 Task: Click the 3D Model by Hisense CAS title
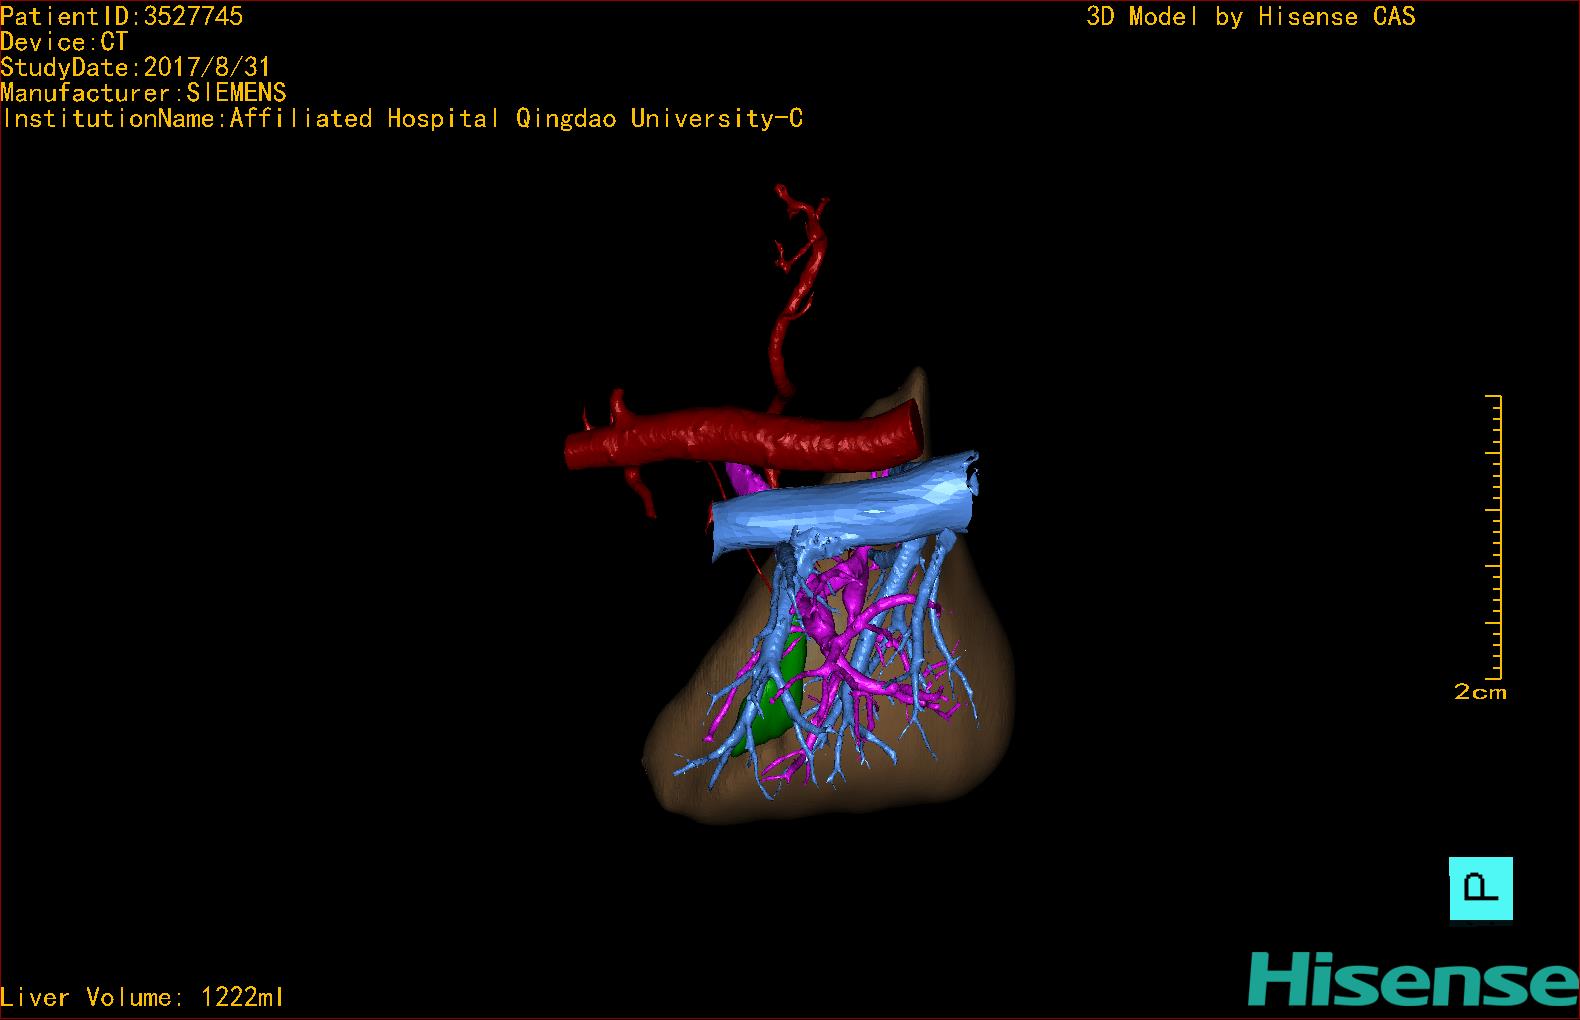1251,16
